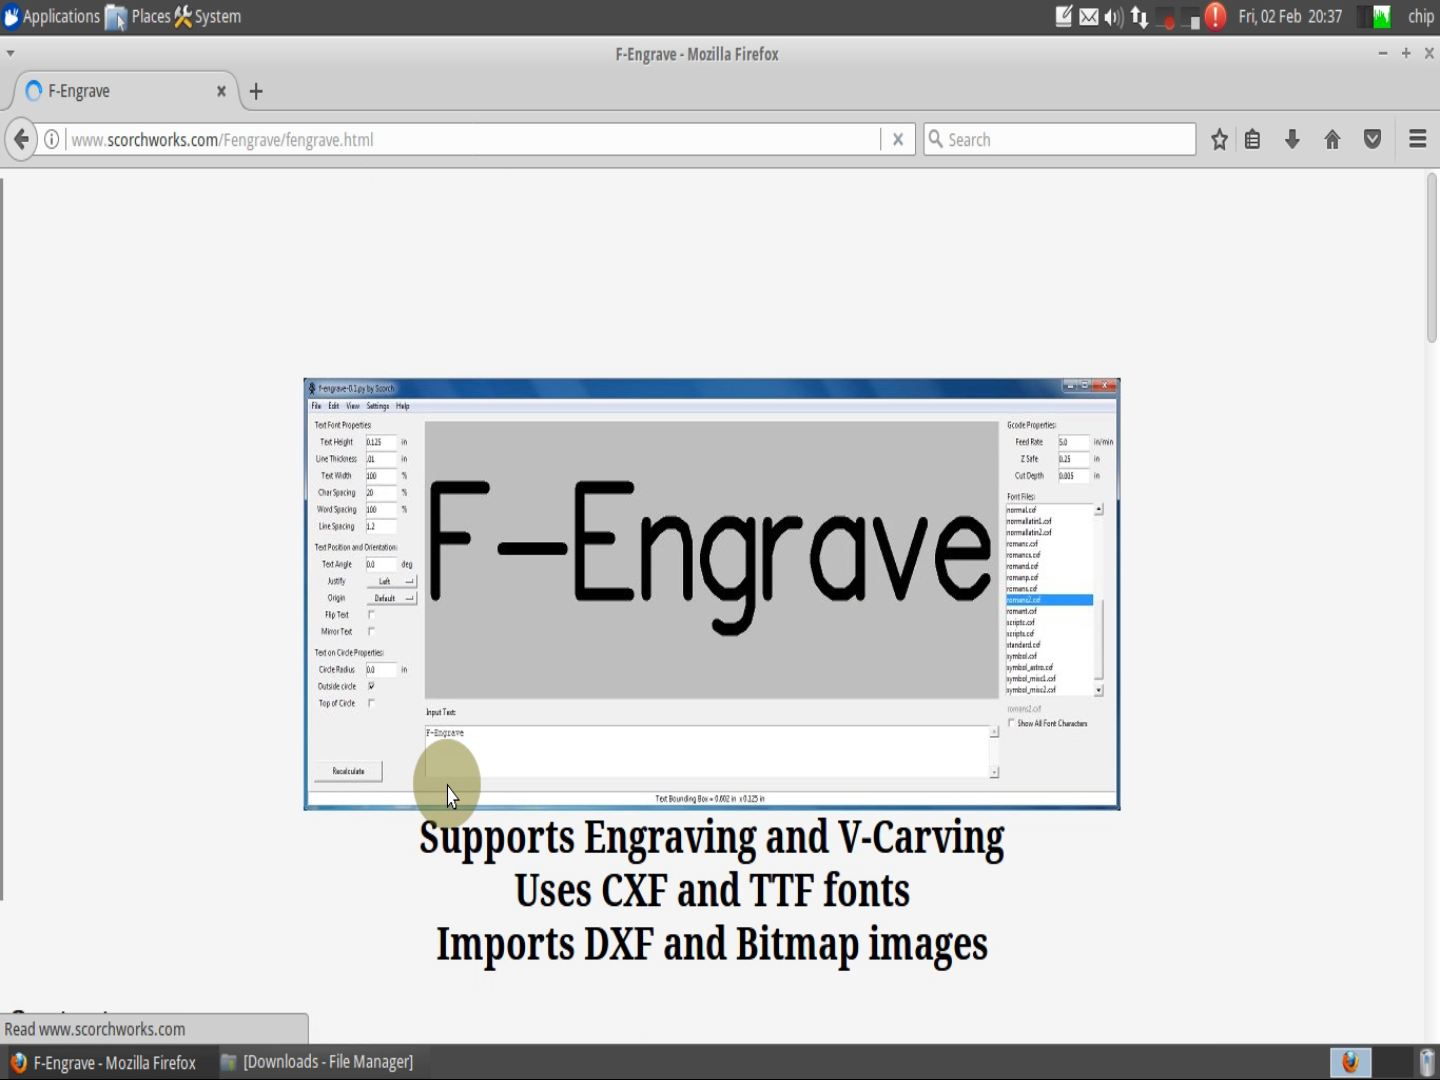Click the mail envelope icon in top panel
The width and height of the screenshot is (1440, 1080).
tap(1088, 16)
